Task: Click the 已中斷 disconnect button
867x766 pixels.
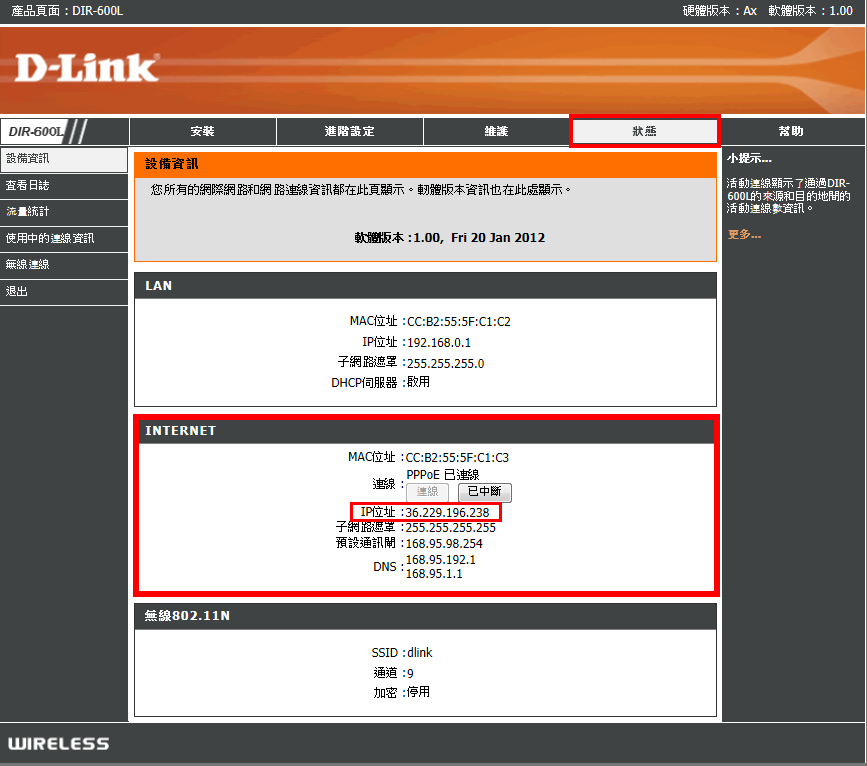Action: coord(485,492)
